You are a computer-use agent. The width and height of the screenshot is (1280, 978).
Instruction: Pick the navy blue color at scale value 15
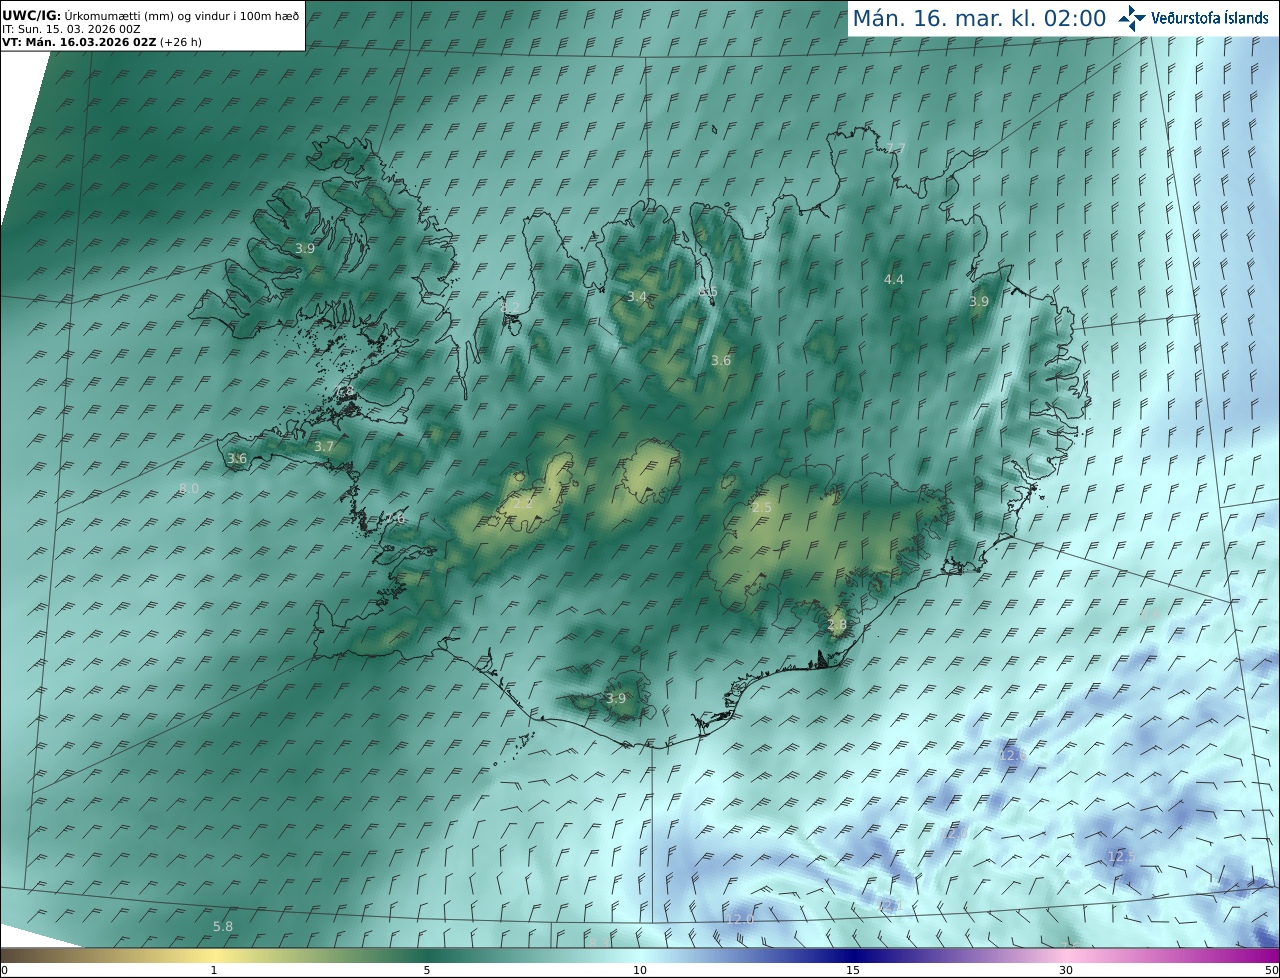(x=853, y=955)
